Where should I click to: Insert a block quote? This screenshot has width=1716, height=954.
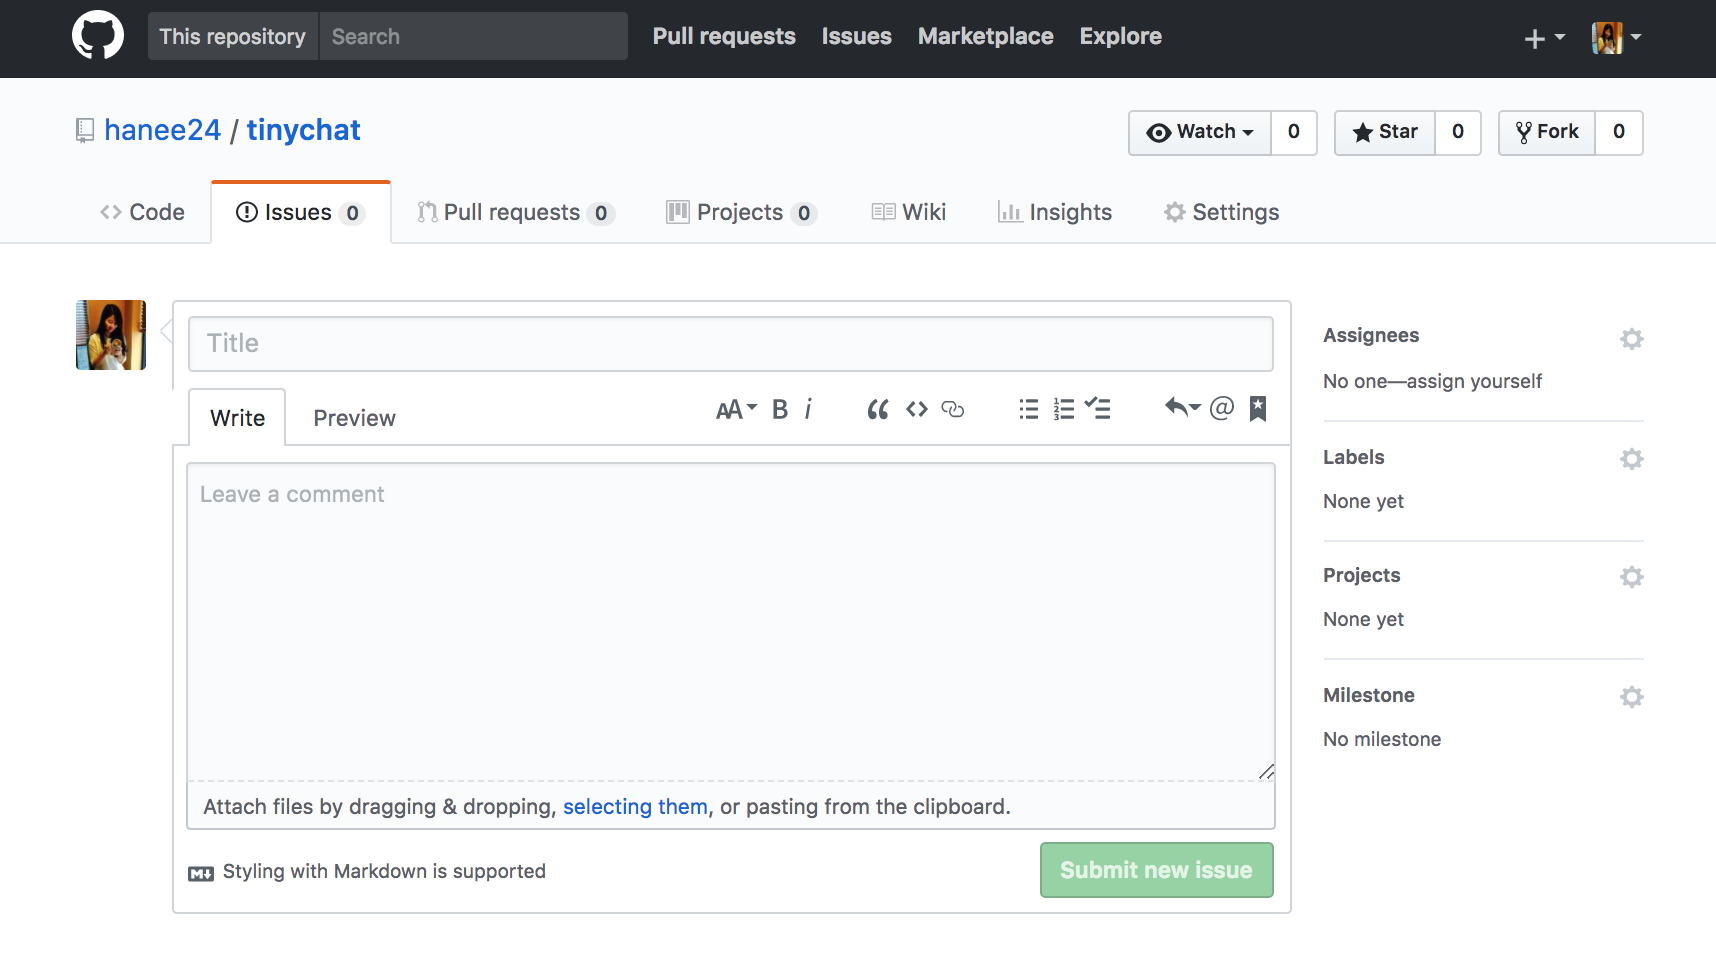click(x=878, y=409)
